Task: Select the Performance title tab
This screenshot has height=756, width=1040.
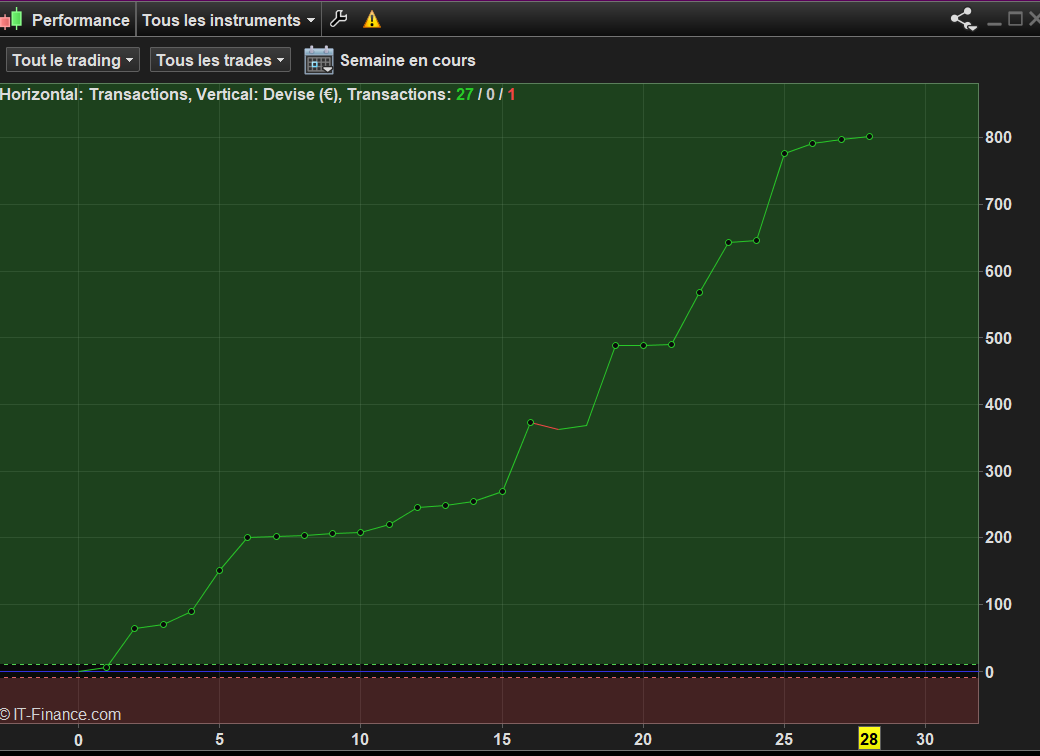Action: pyautogui.click(x=80, y=20)
